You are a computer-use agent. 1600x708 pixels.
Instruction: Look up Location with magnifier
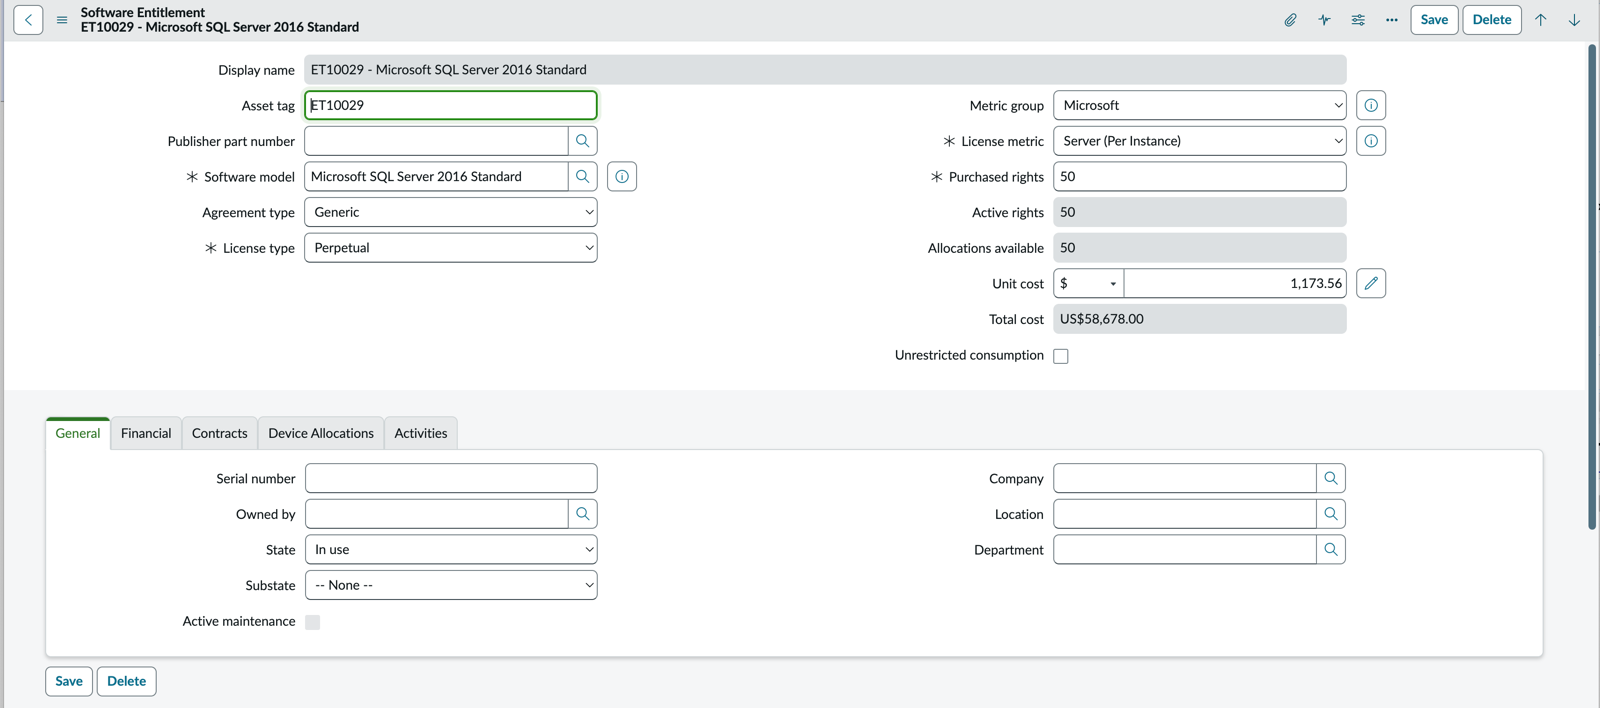pyautogui.click(x=1331, y=514)
